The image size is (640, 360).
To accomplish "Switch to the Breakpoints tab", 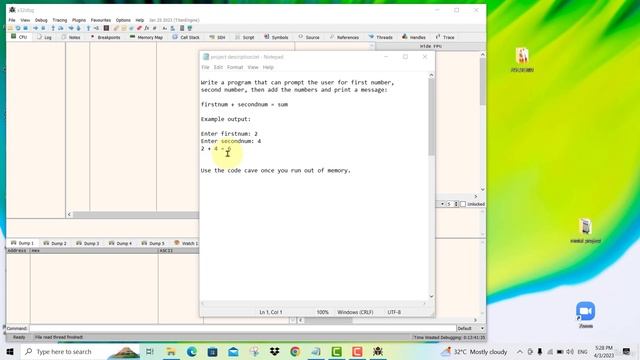I will (x=105, y=37).
